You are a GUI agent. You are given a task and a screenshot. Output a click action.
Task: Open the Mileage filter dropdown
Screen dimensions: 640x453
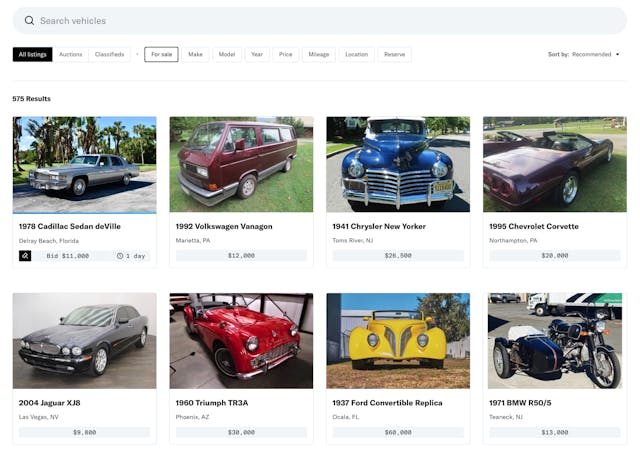coord(319,54)
